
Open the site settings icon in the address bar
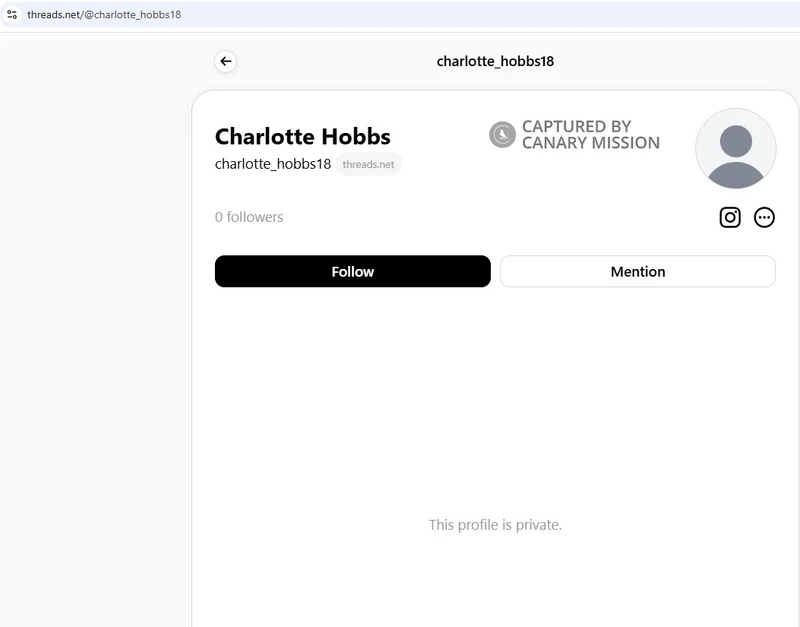click(14, 15)
